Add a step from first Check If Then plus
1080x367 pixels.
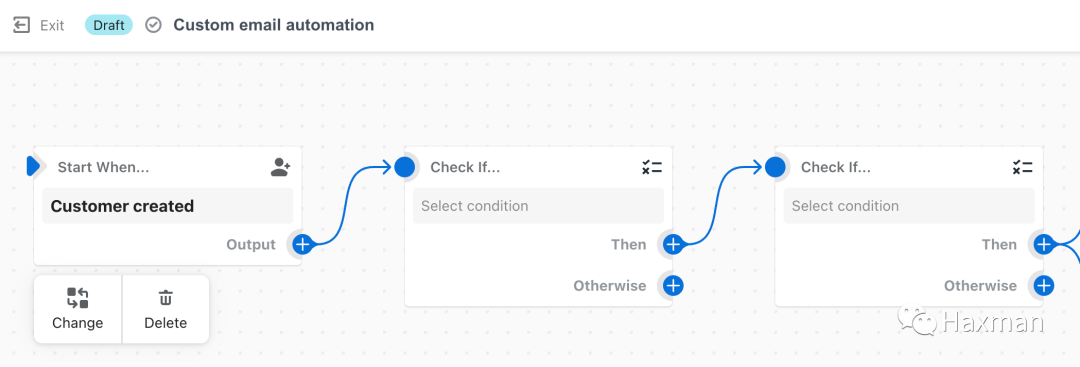(x=673, y=244)
